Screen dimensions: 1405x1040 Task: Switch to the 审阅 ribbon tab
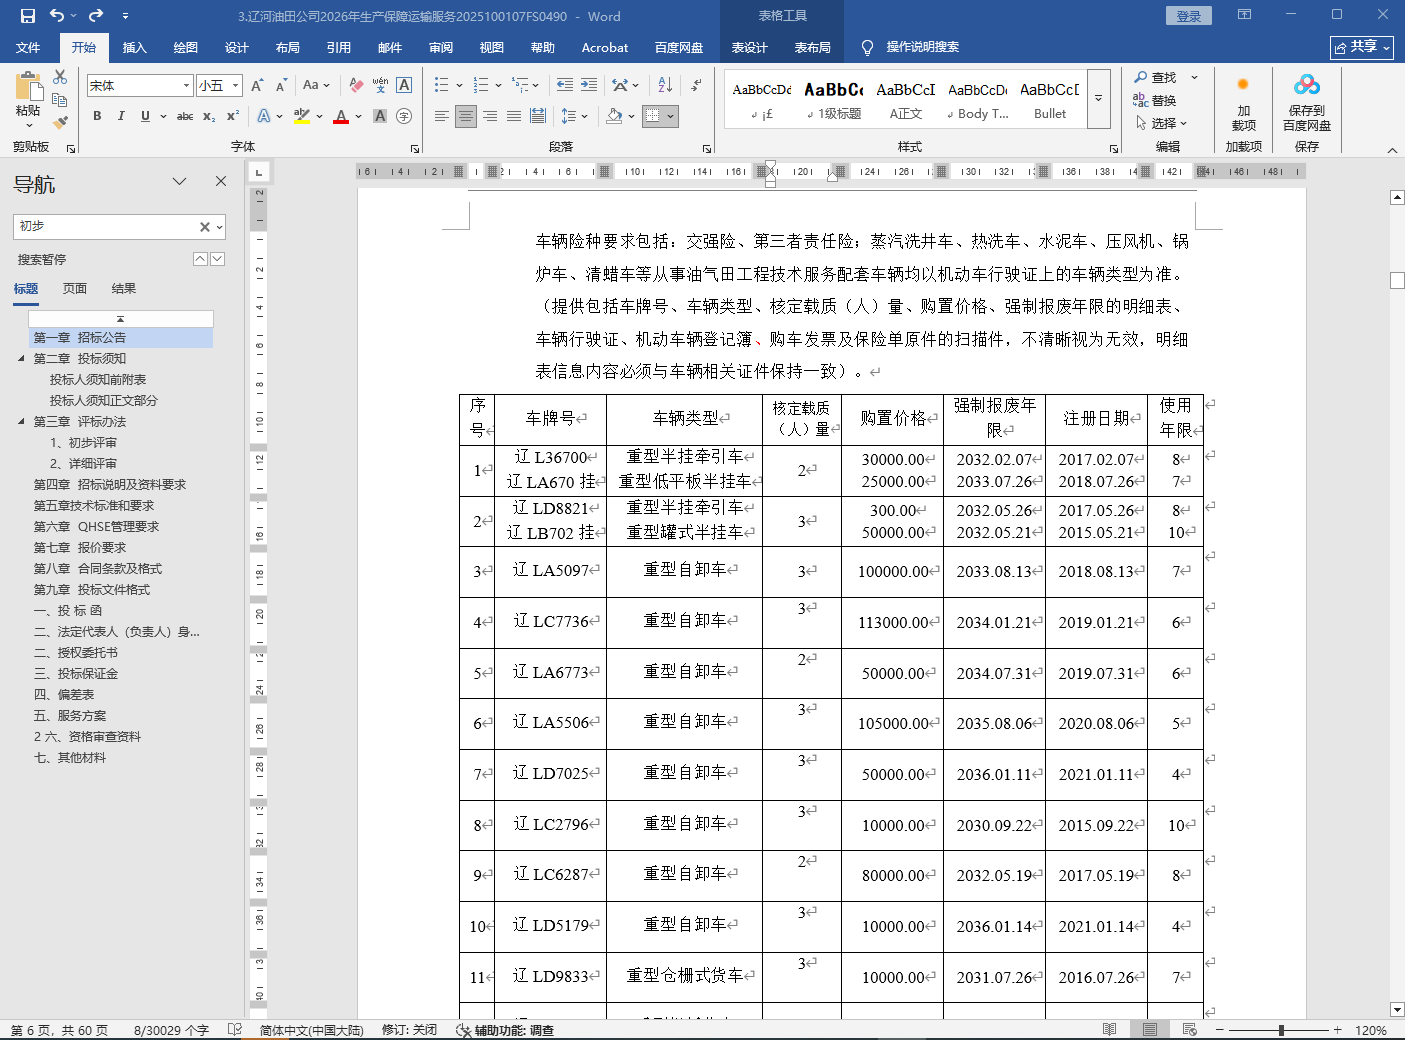click(x=440, y=47)
